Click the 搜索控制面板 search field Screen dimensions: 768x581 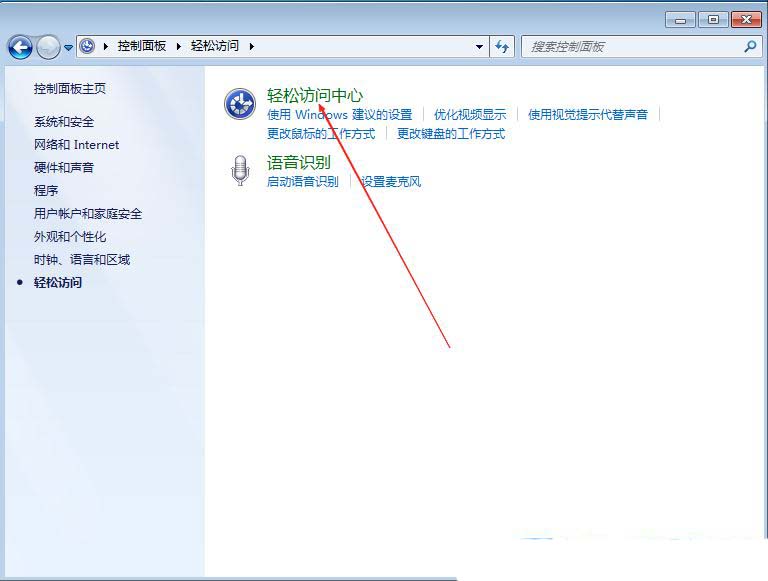[x=632, y=47]
